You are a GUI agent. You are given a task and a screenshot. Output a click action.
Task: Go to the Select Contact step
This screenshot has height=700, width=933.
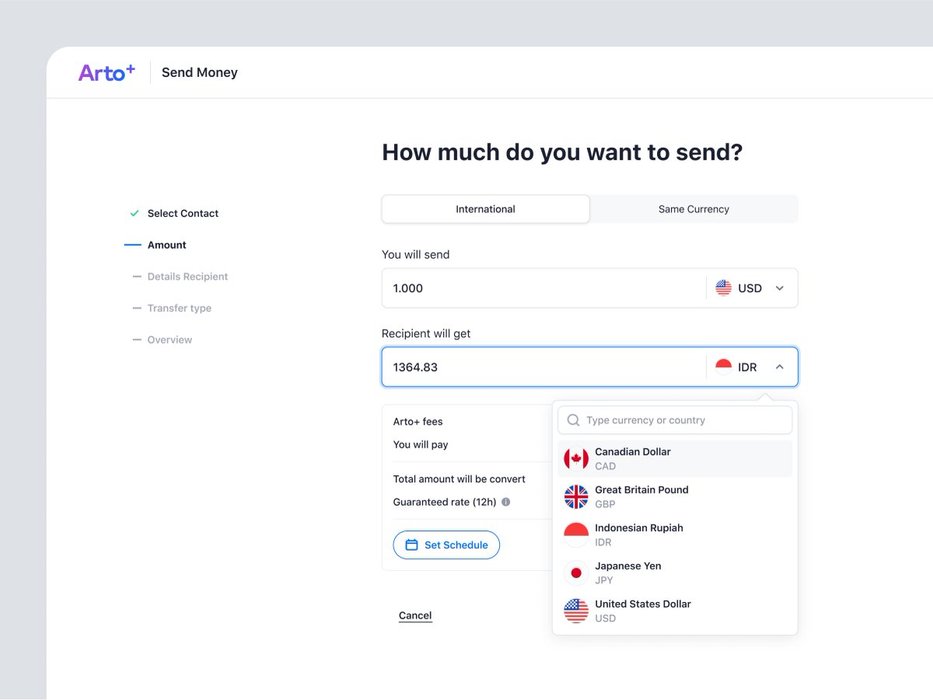(x=183, y=213)
